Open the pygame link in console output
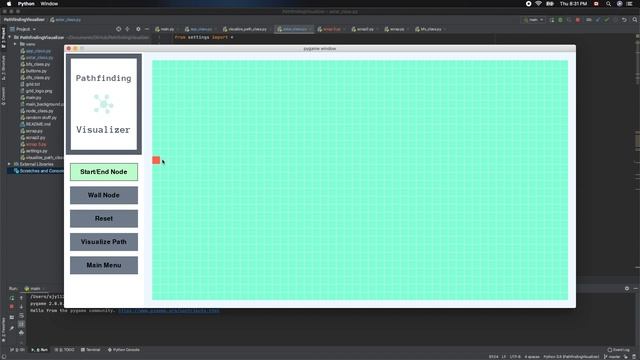This screenshot has width=640, height=360. click(x=169, y=311)
